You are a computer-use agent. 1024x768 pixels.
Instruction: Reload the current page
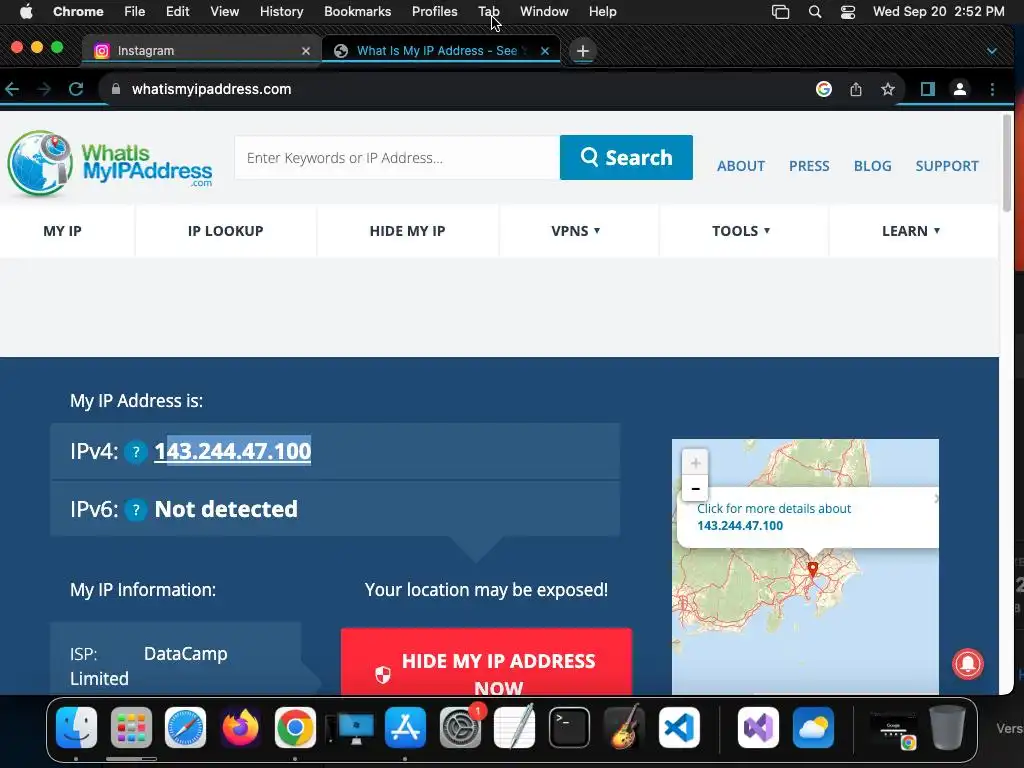[76, 89]
